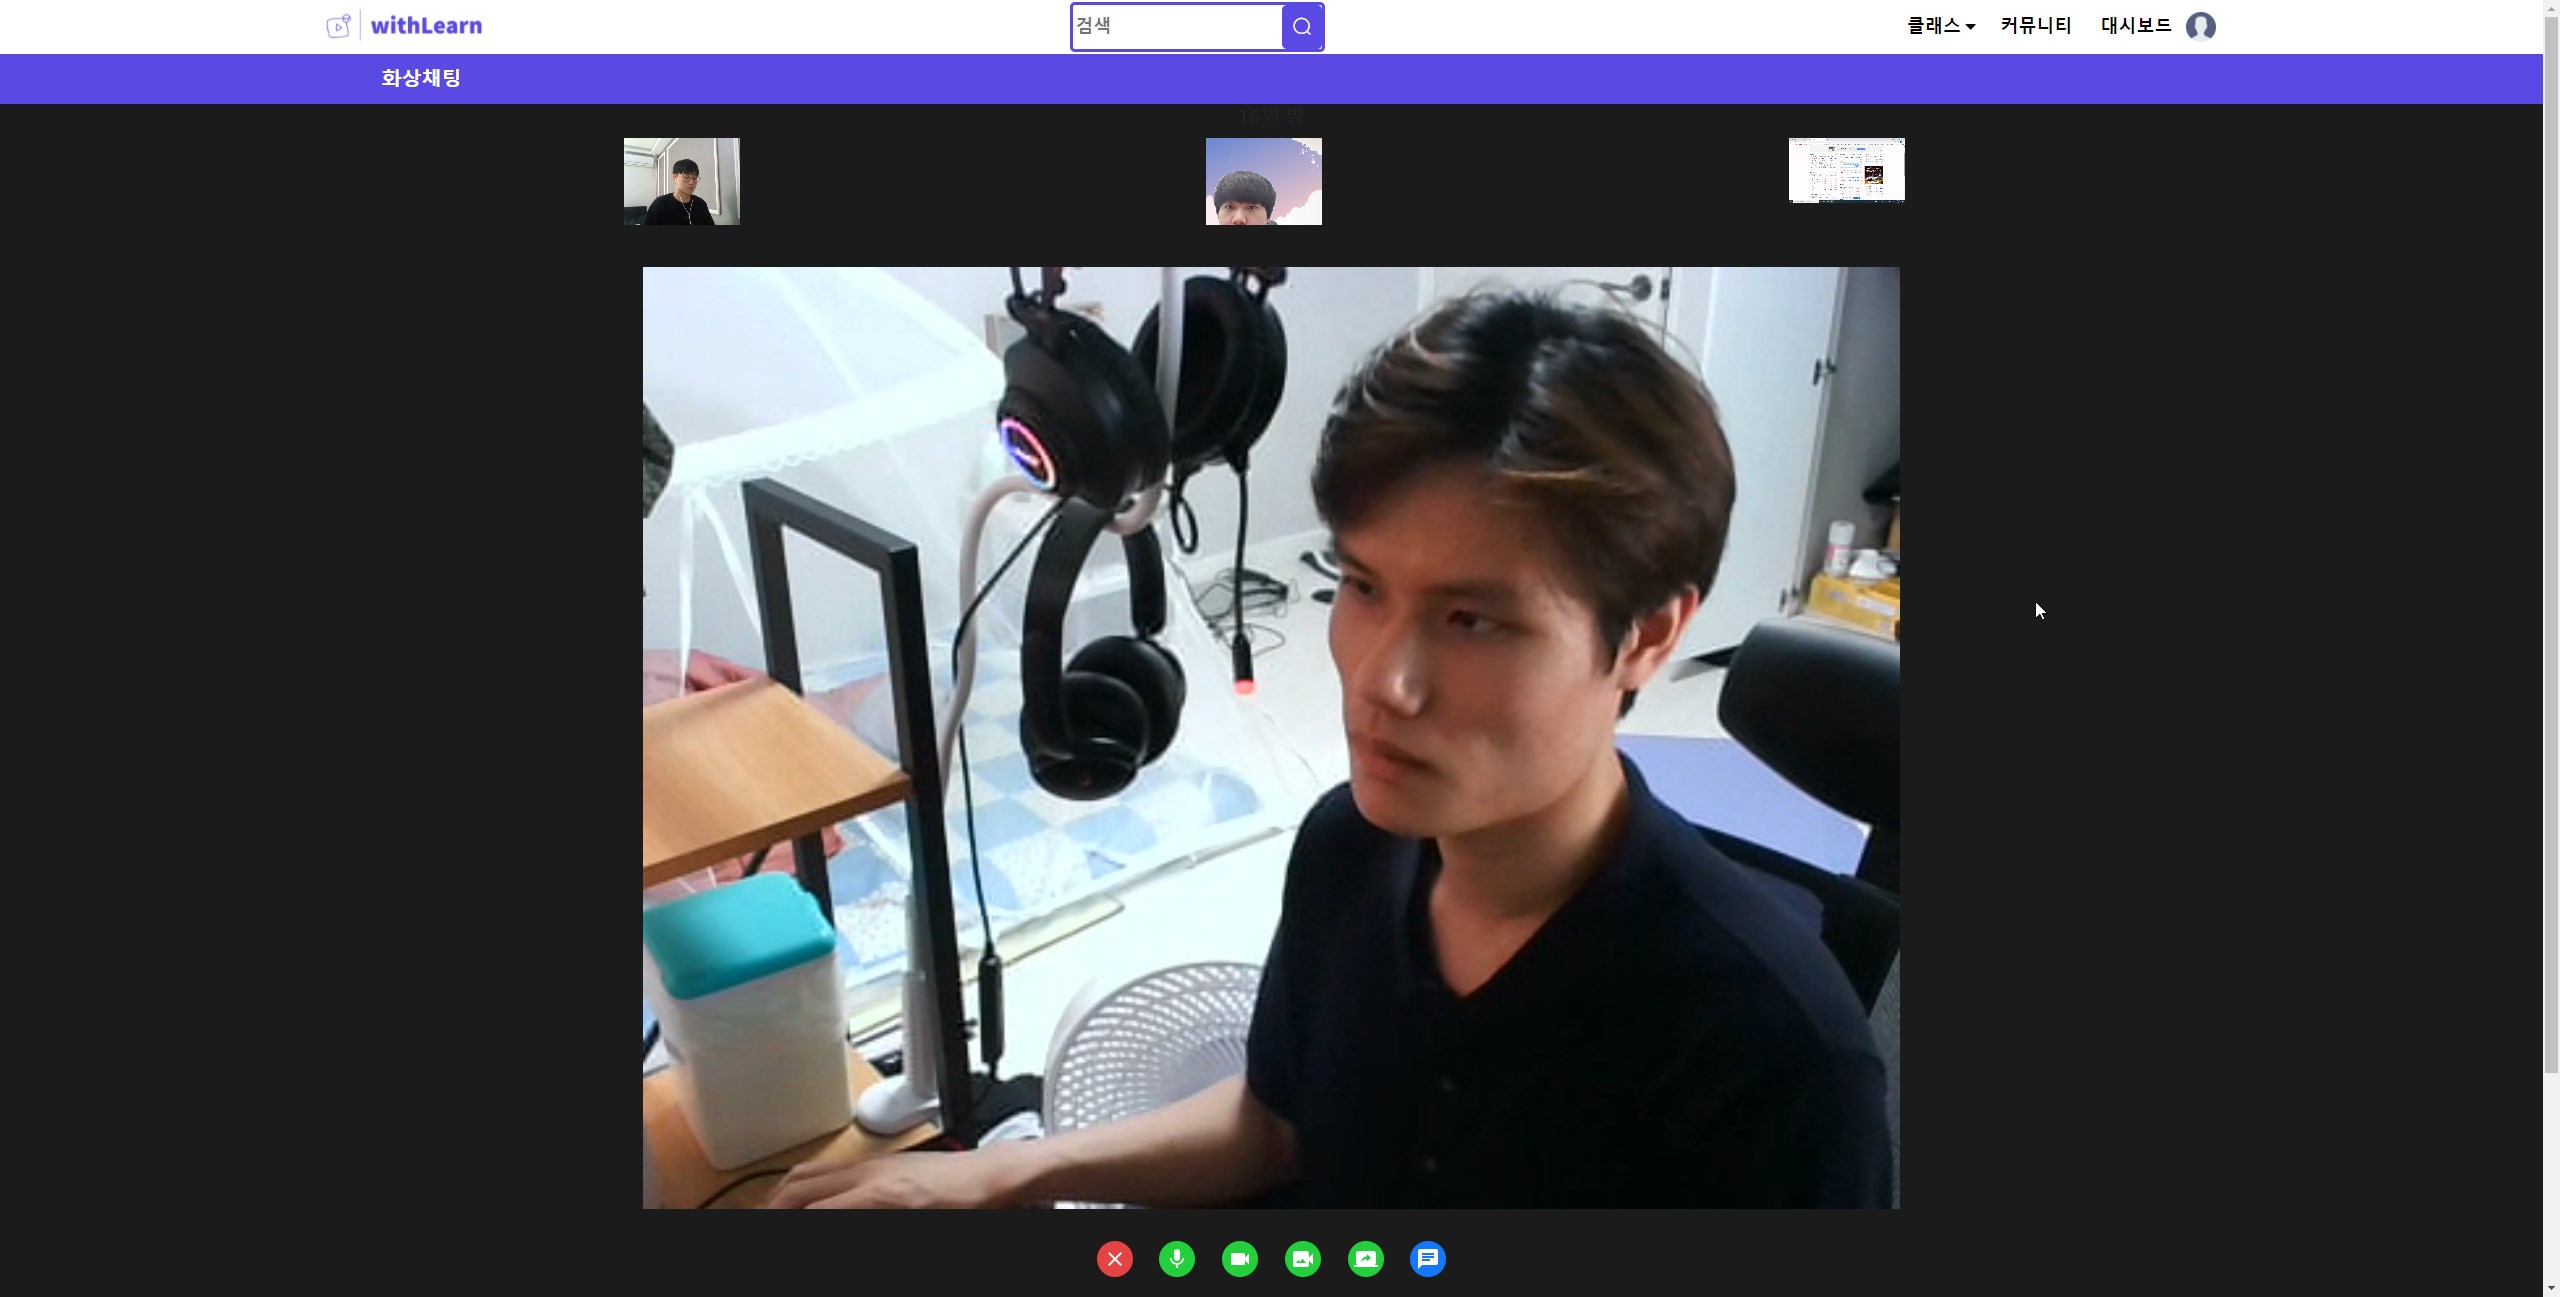Open the user profile avatar
Screen dimensions: 2560x1297
coord(2200,26)
